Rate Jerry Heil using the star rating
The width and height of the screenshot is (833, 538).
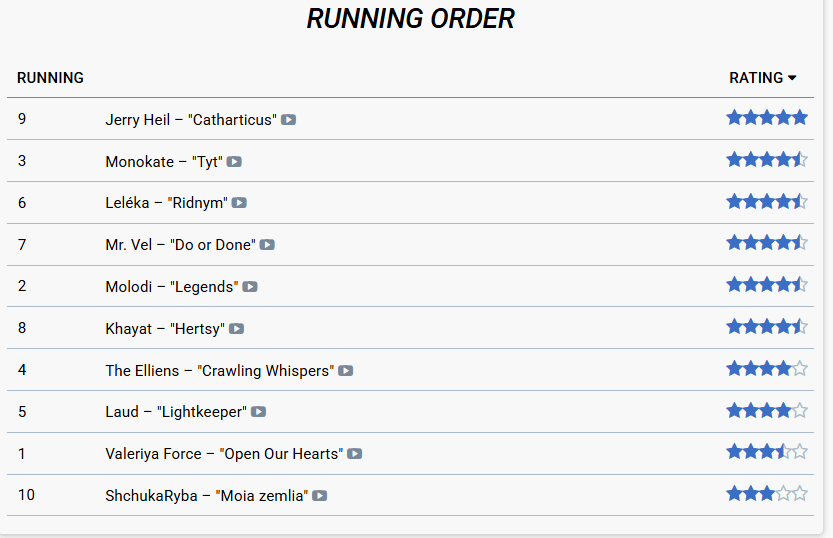[766, 118]
